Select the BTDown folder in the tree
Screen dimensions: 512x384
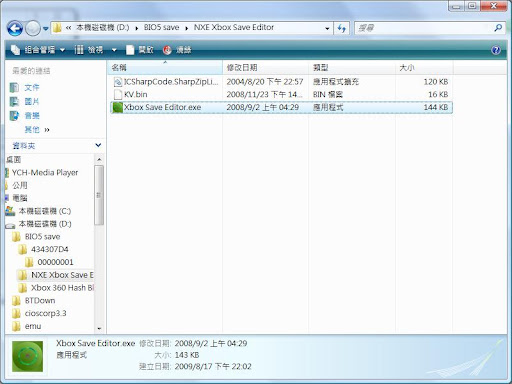pyautogui.click(x=40, y=301)
